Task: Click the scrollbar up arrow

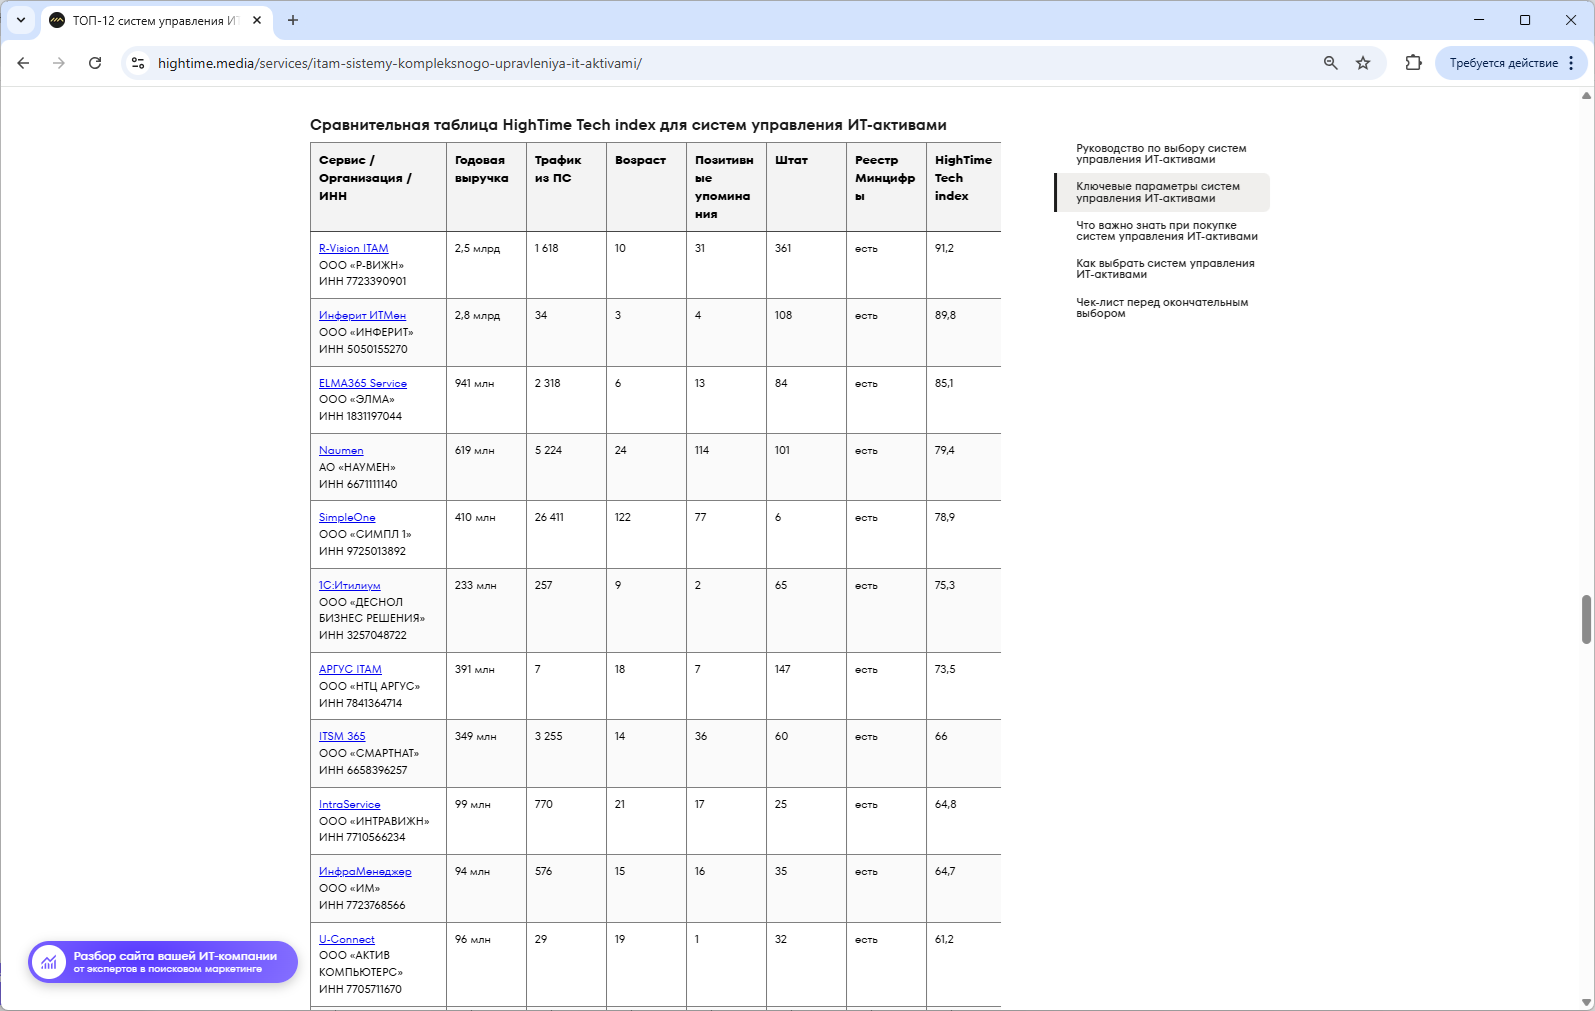Action: pyautogui.click(x=1586, y=96)
